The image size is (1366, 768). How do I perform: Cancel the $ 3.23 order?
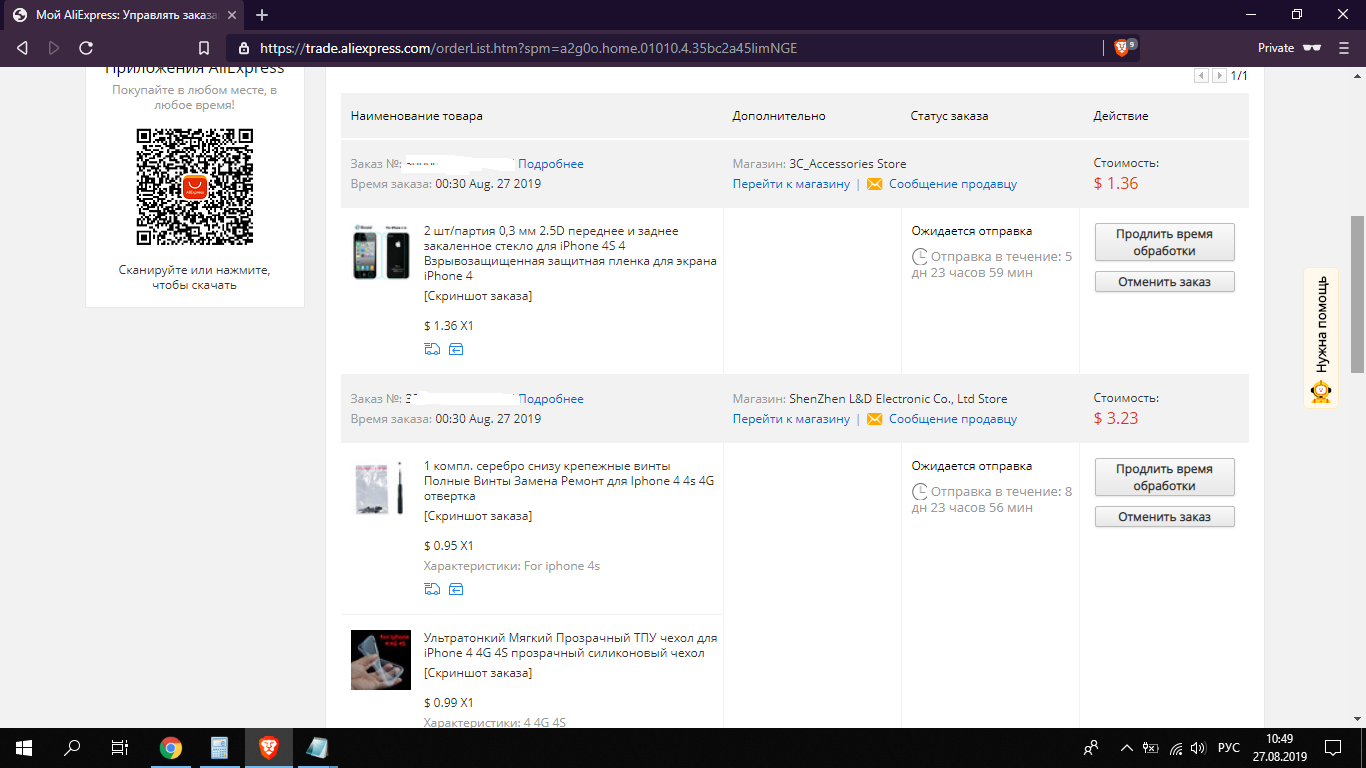point(1165,517)
